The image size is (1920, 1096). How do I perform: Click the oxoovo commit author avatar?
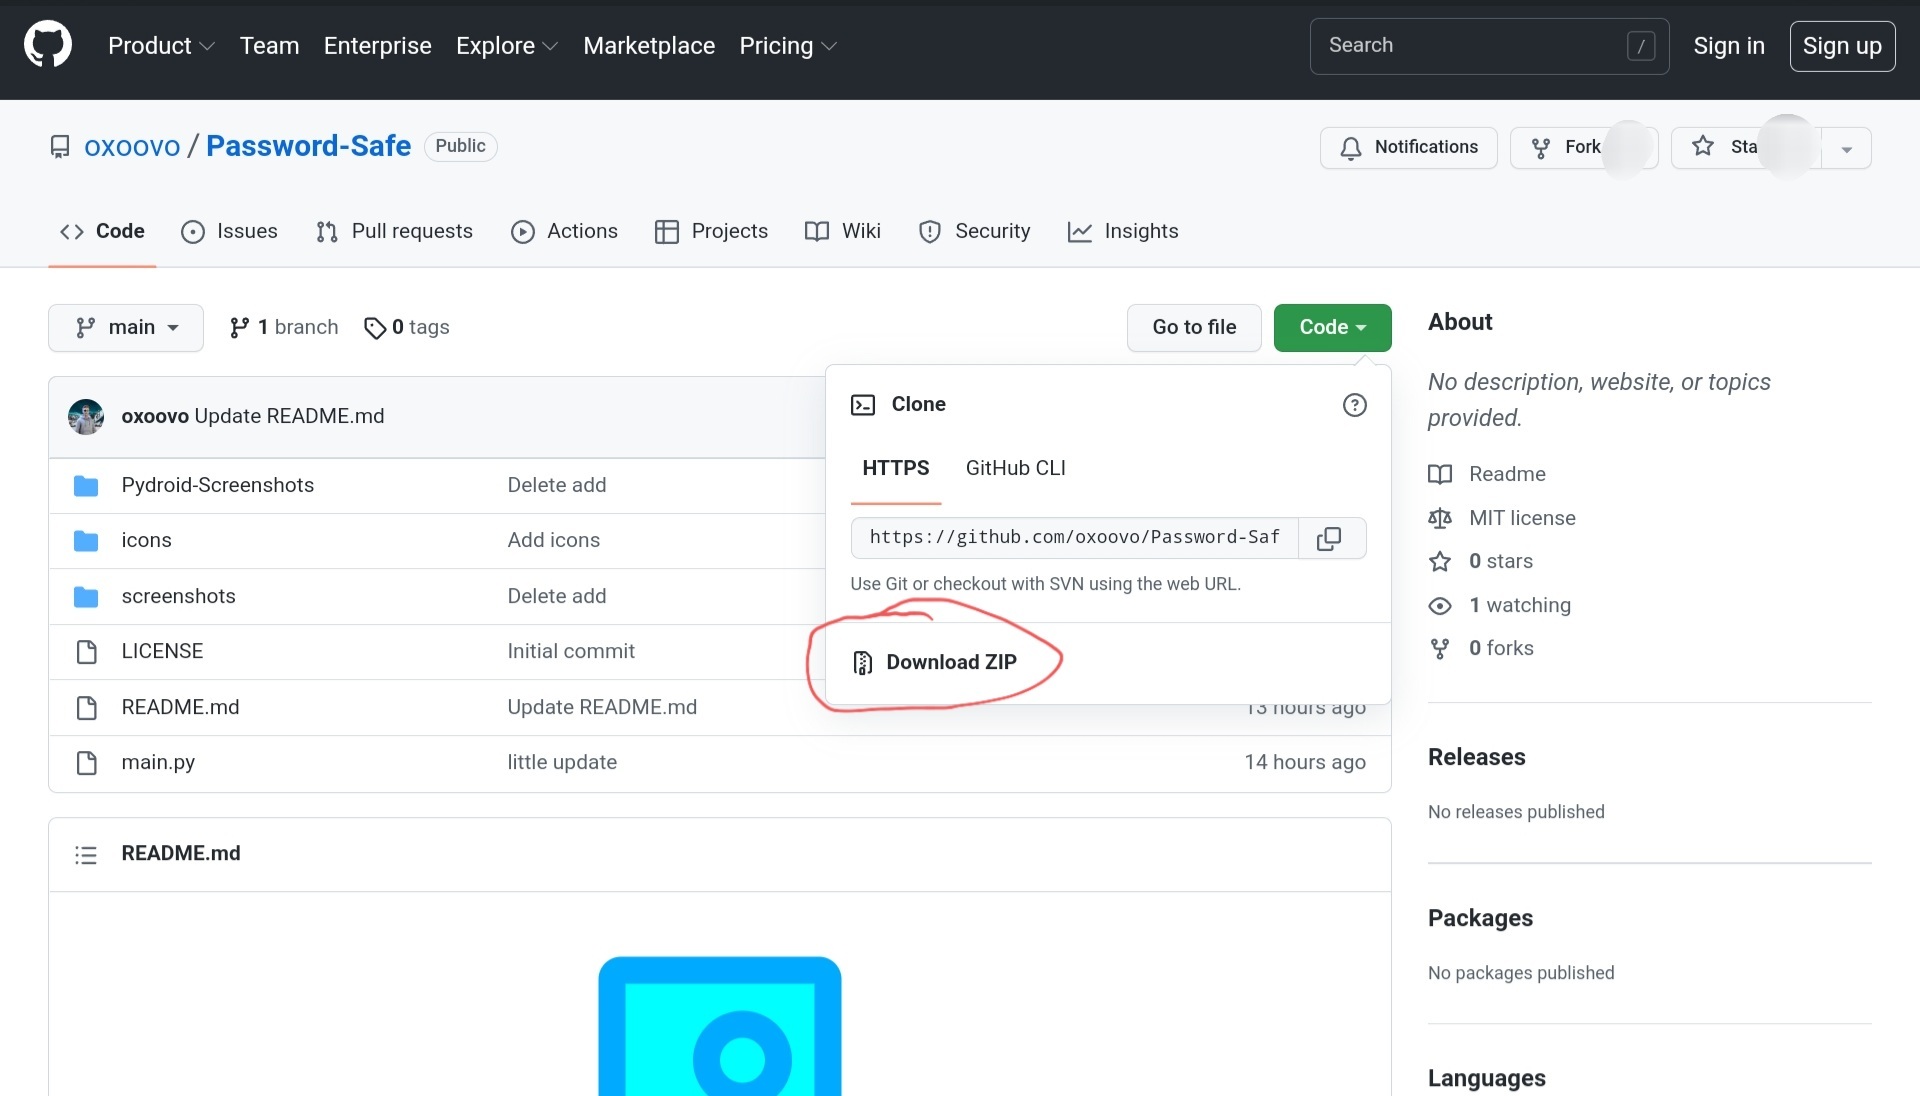point(86,416)
